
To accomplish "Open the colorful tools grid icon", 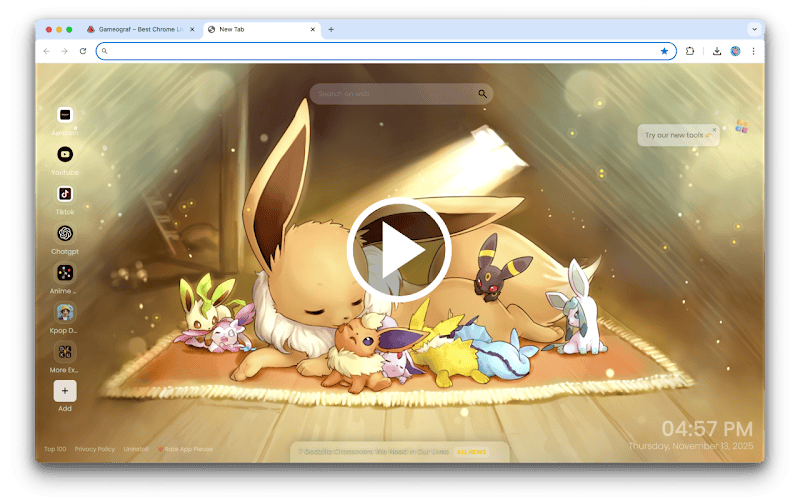I will 742,126.
